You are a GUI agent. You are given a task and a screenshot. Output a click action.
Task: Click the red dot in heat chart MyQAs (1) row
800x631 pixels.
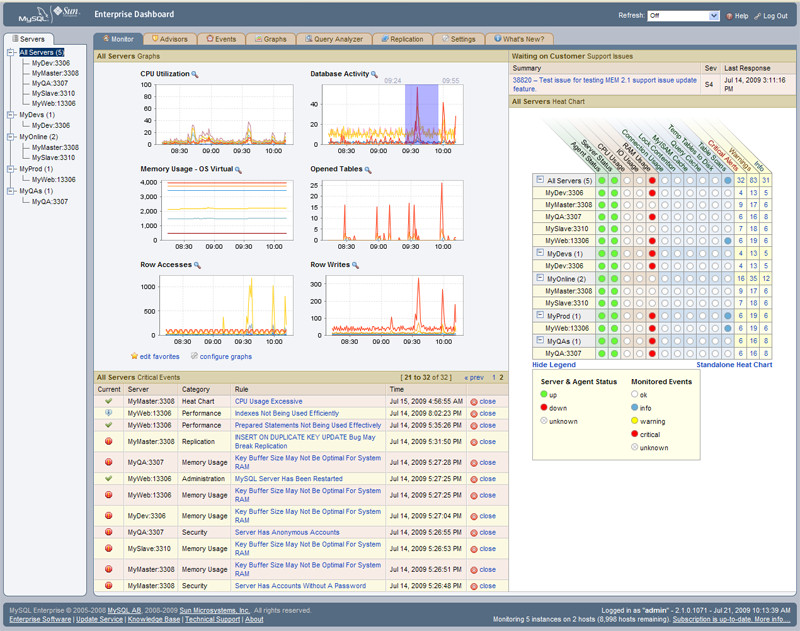click(x=652, y=341)
